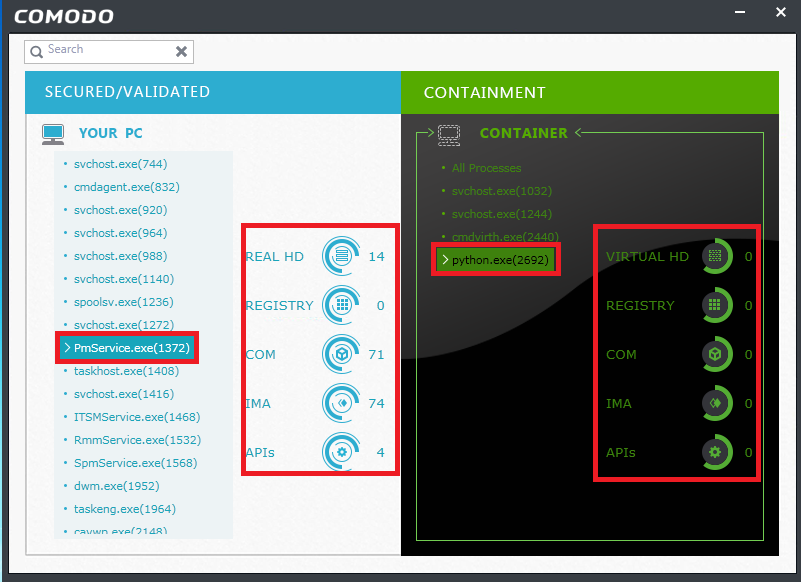Click the blue Registry grid icon
The image size is (801, 582).
[x=341, y=305]
